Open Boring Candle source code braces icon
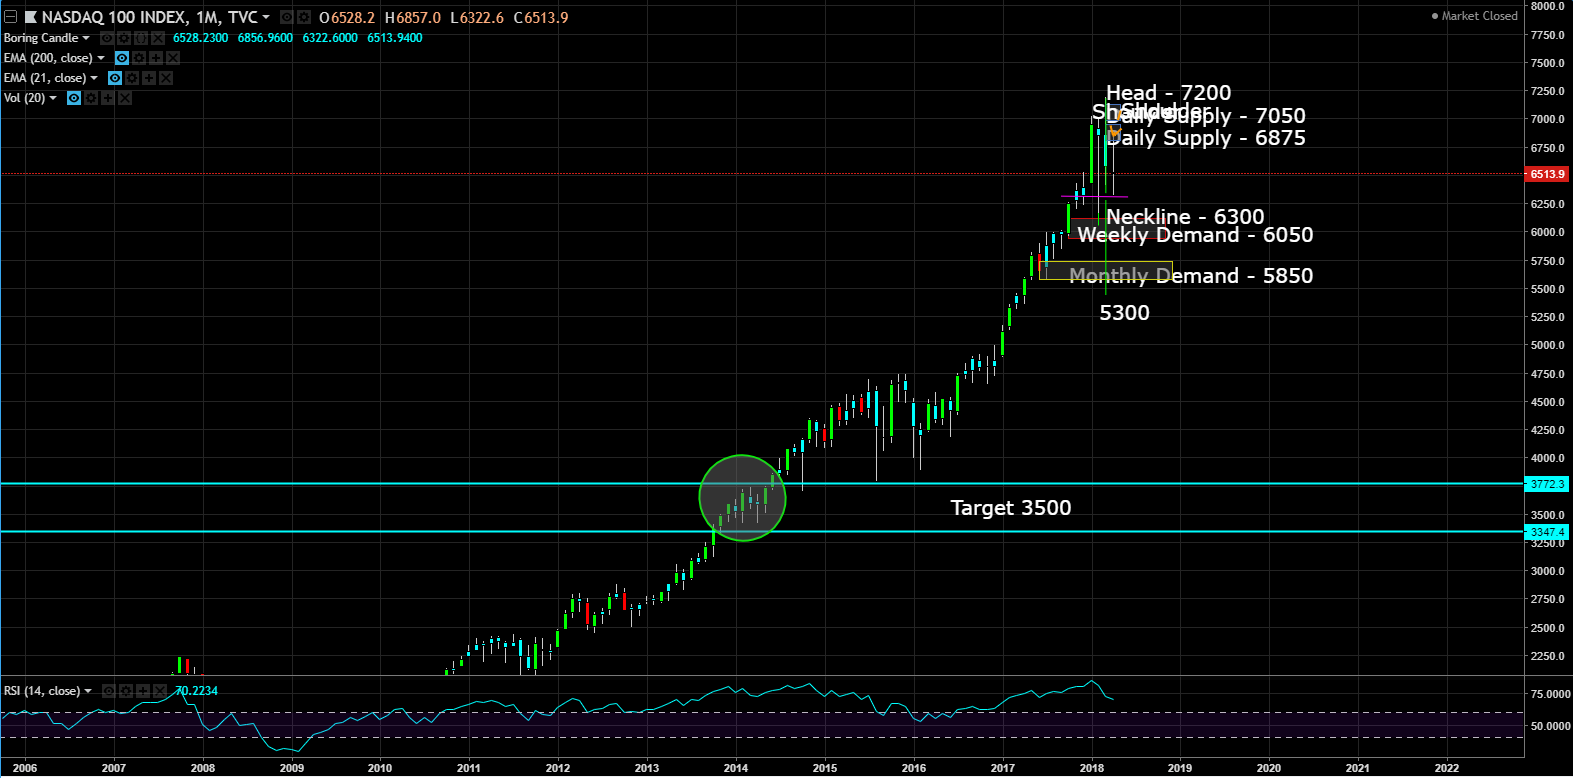Image resolution: width=1573 pixels, height=778 pixels. point(141,38)
